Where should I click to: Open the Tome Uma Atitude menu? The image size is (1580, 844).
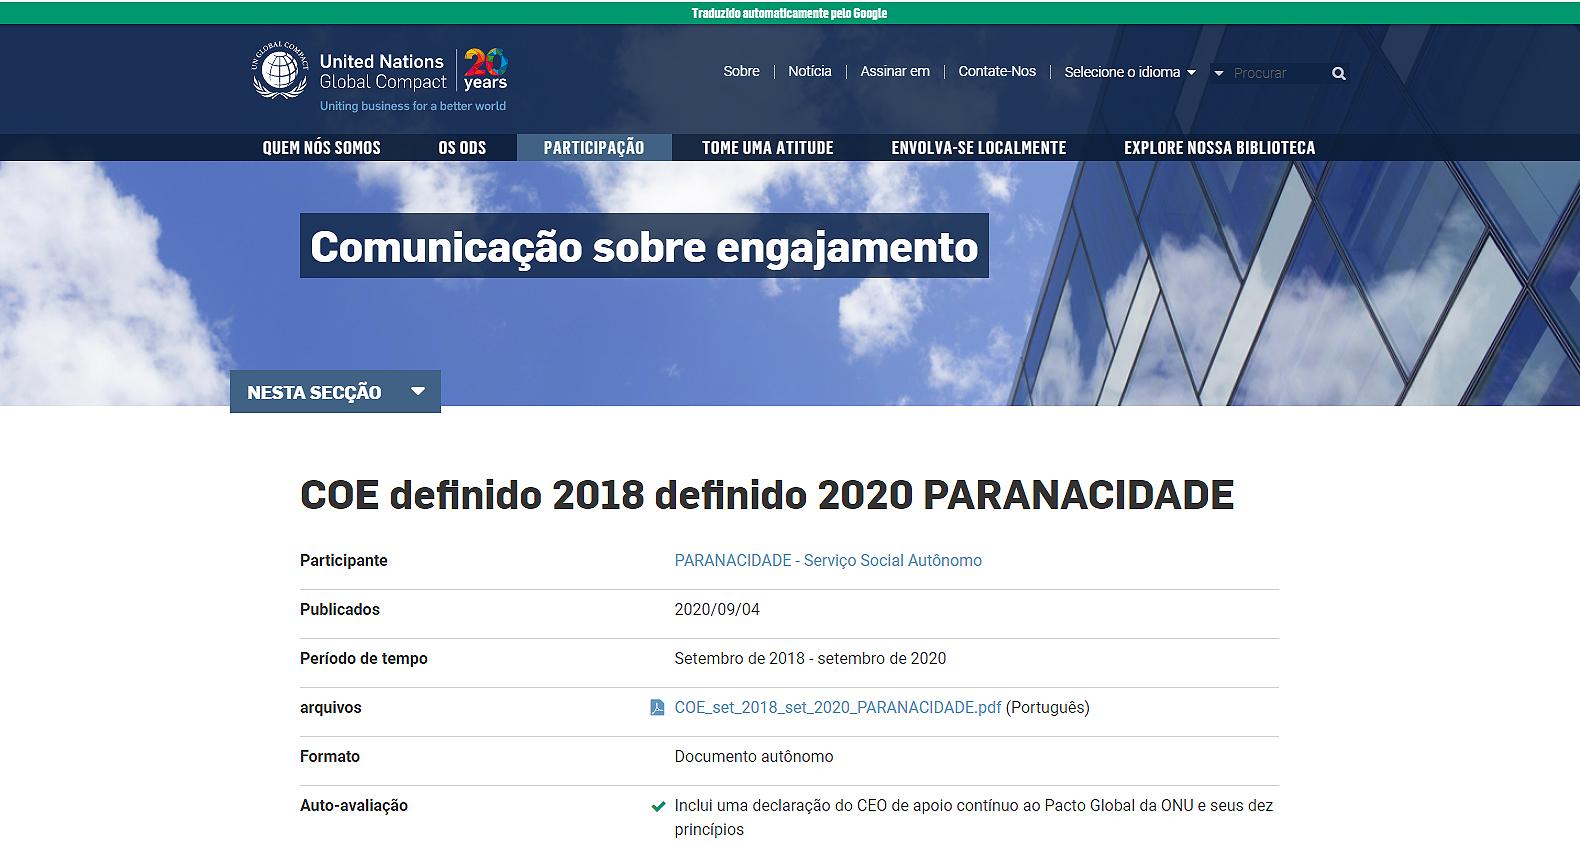pos(767,147)
